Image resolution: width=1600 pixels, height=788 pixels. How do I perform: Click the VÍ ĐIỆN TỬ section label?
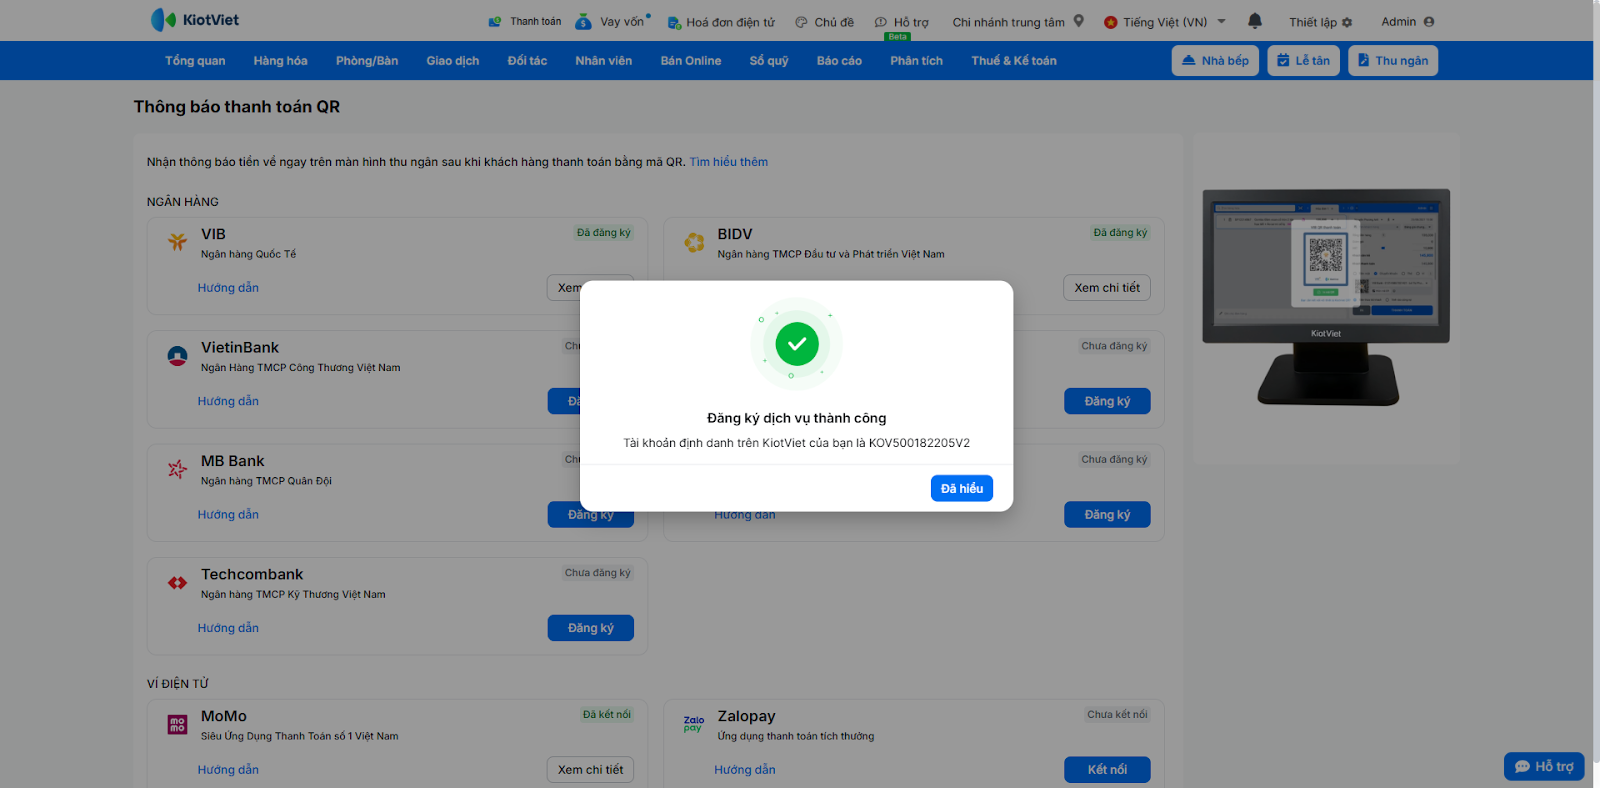pos(178,684)
